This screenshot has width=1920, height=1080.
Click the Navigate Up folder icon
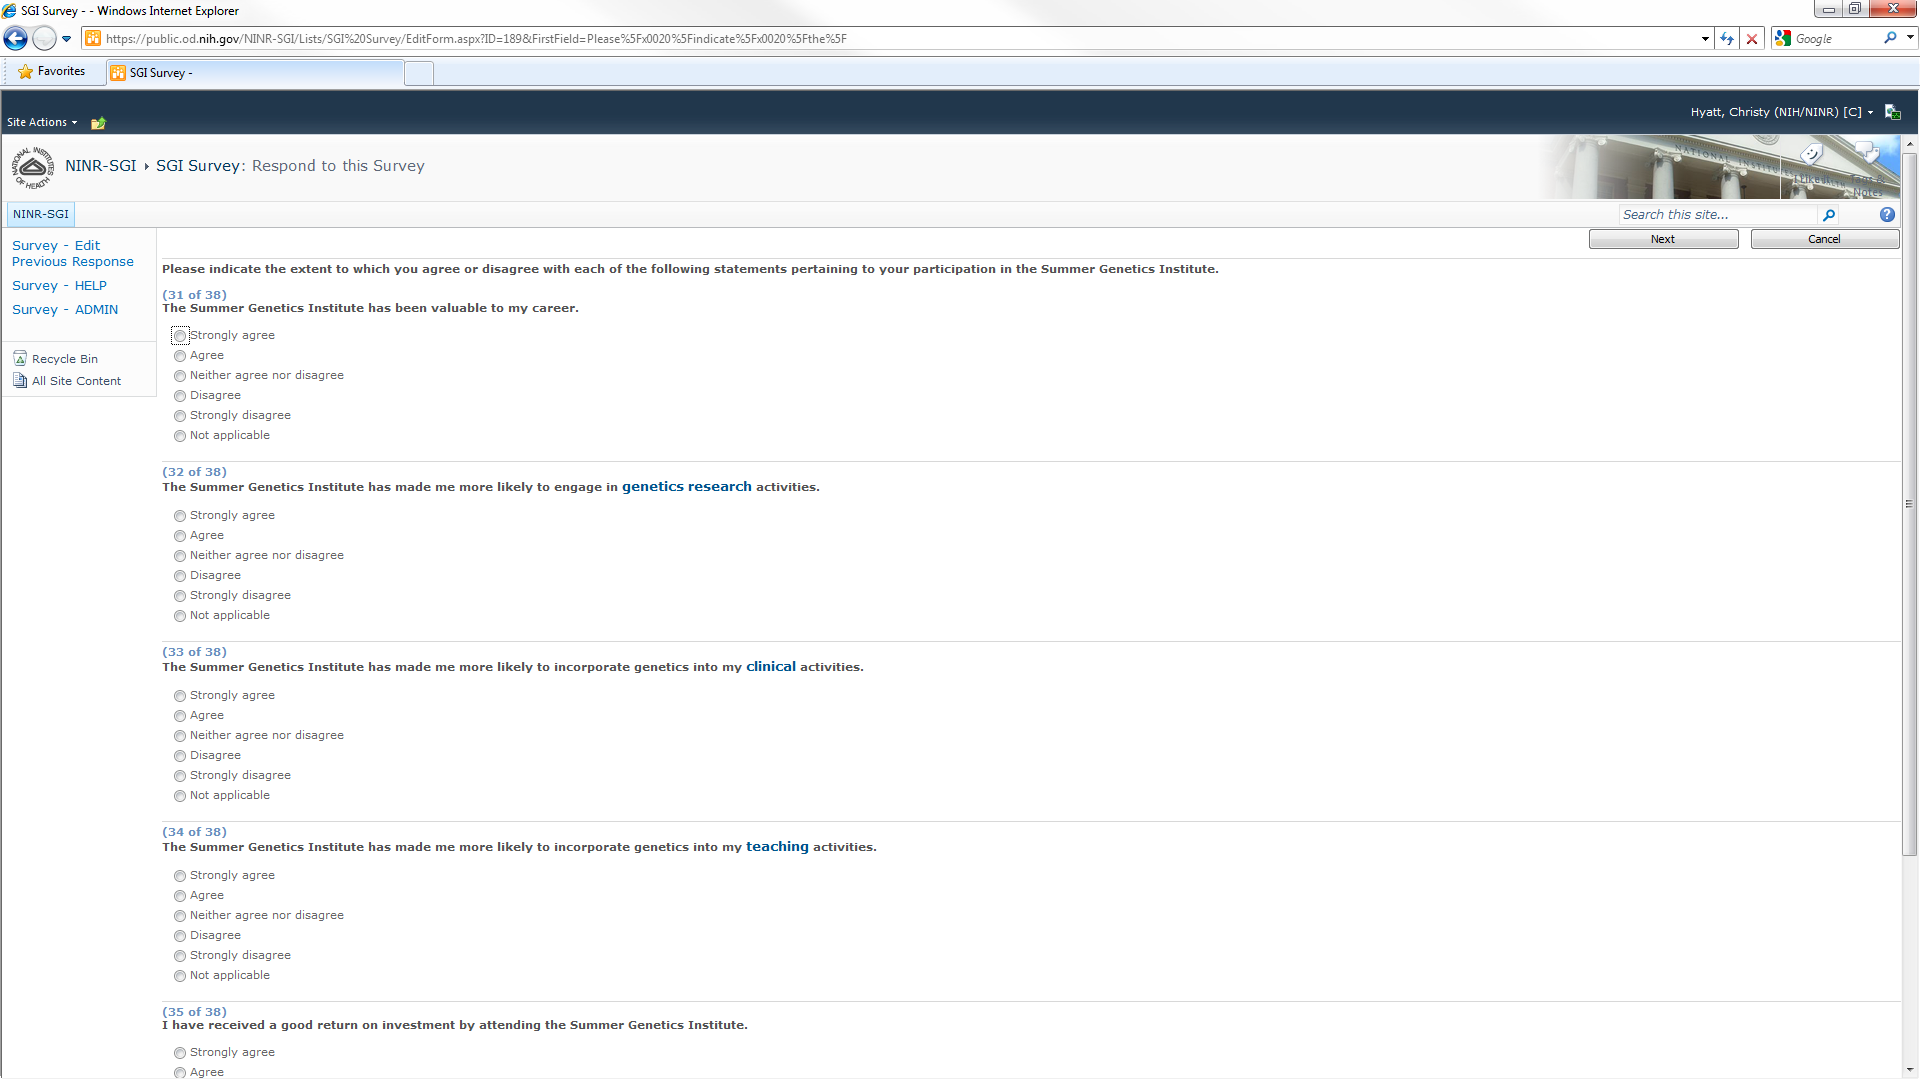pos(98,123)
